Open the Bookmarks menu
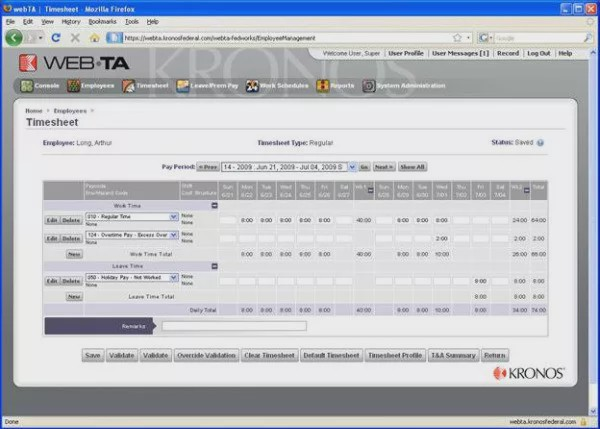This screenshot has height=429, width=600. click(x=102, y=22)
